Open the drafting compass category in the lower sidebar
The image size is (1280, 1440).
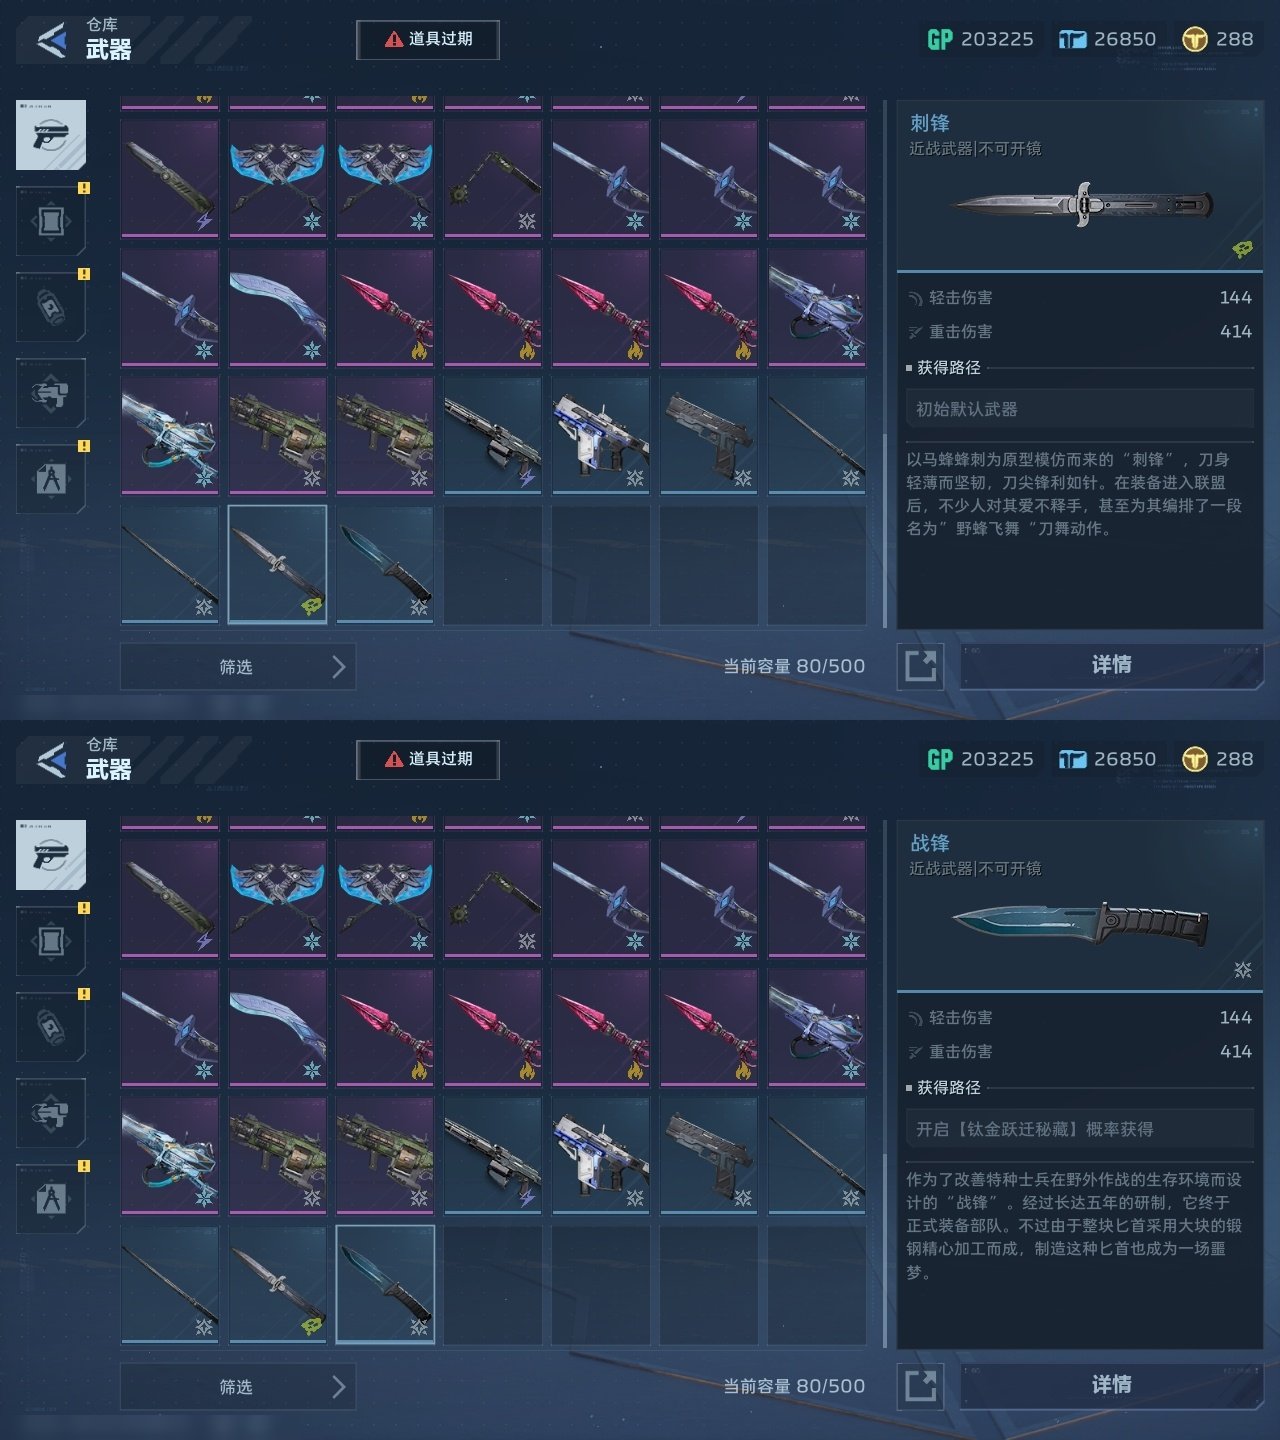point(51,1198)
